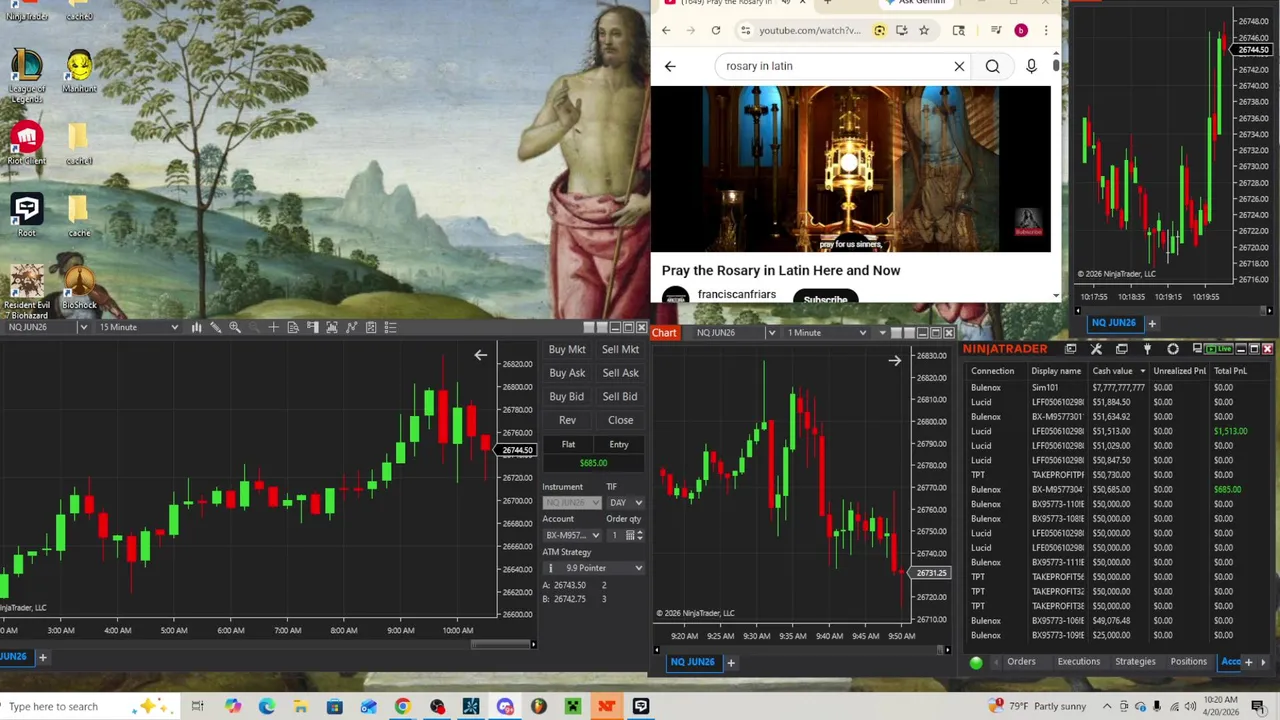Click Rev button in Chart Trader

567,421
